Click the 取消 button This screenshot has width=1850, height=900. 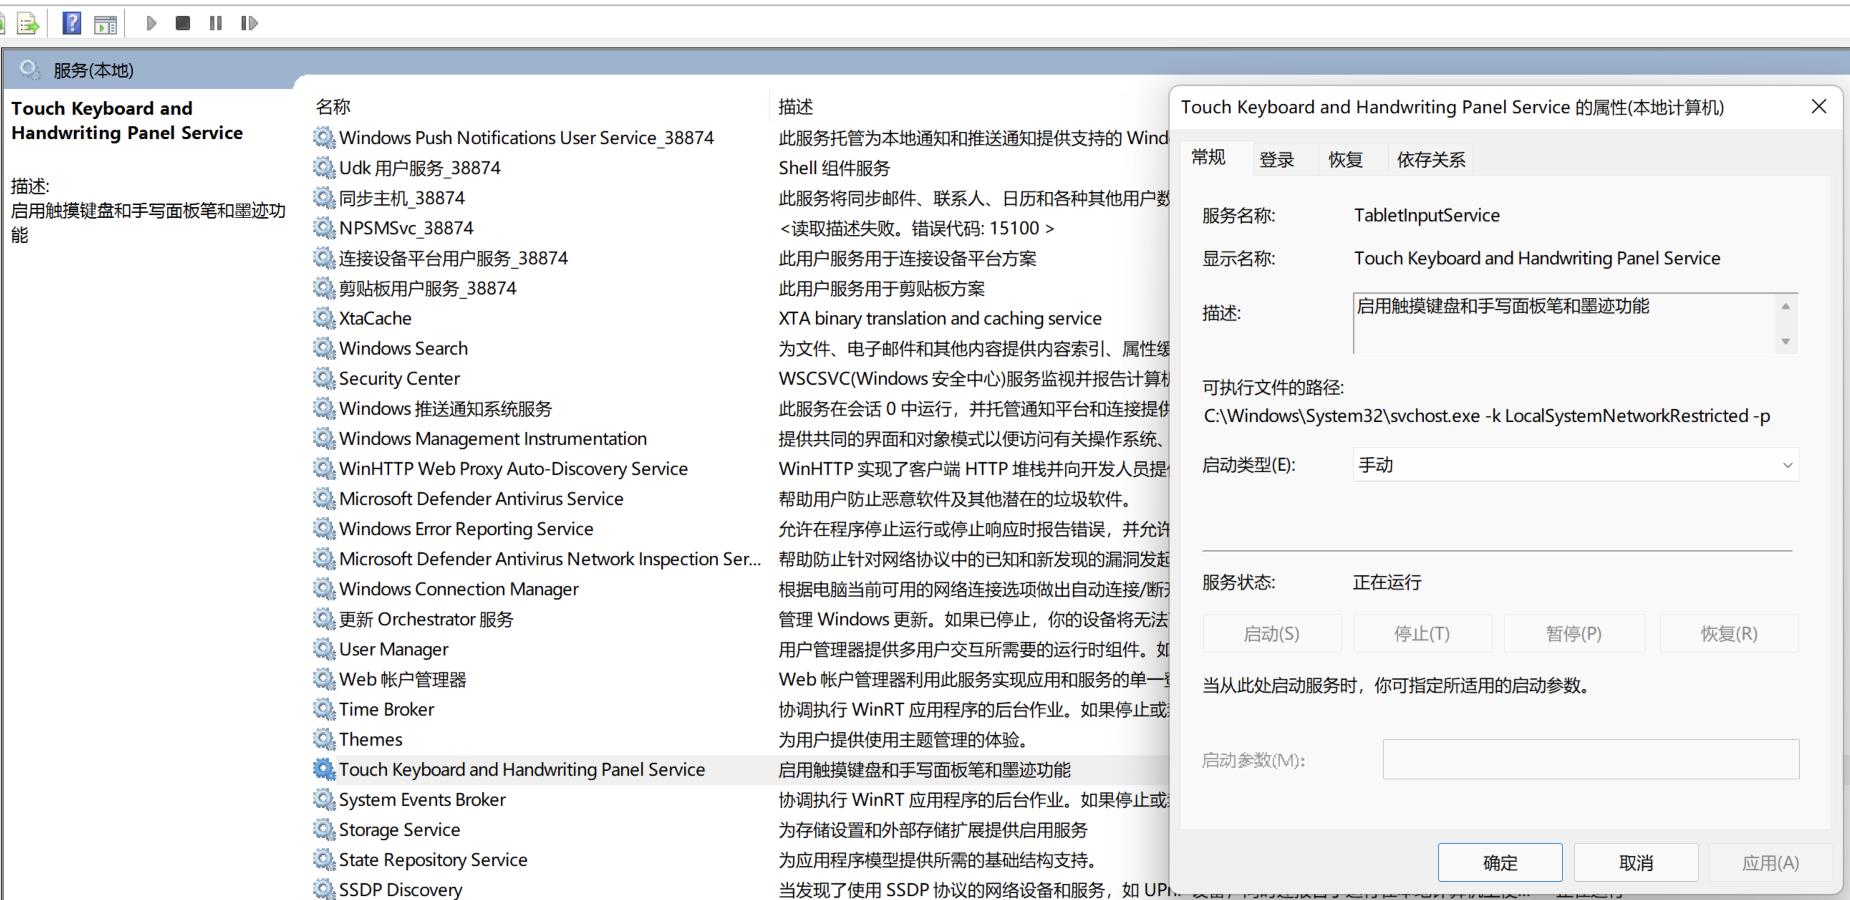tap(1636, 862)
